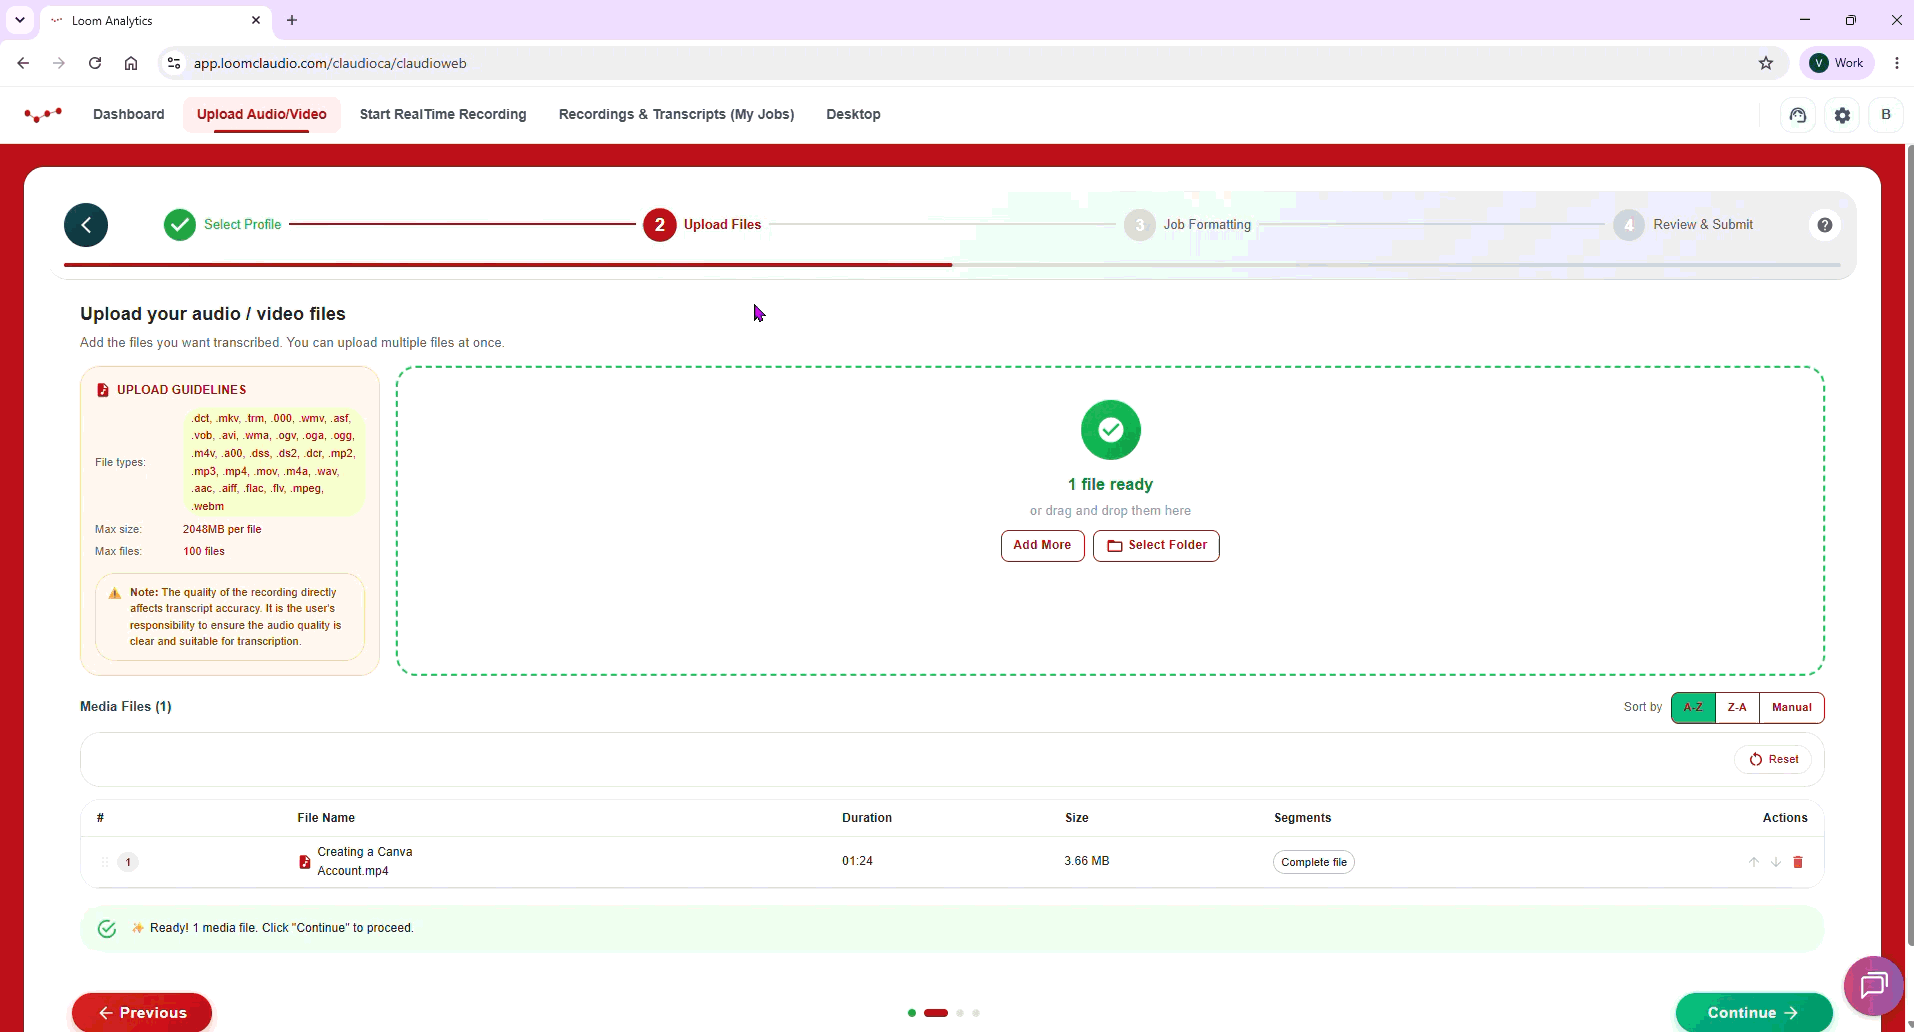Click the Previous button
This screenshot has height=1032, width=1914.
tap(142, 1012)
